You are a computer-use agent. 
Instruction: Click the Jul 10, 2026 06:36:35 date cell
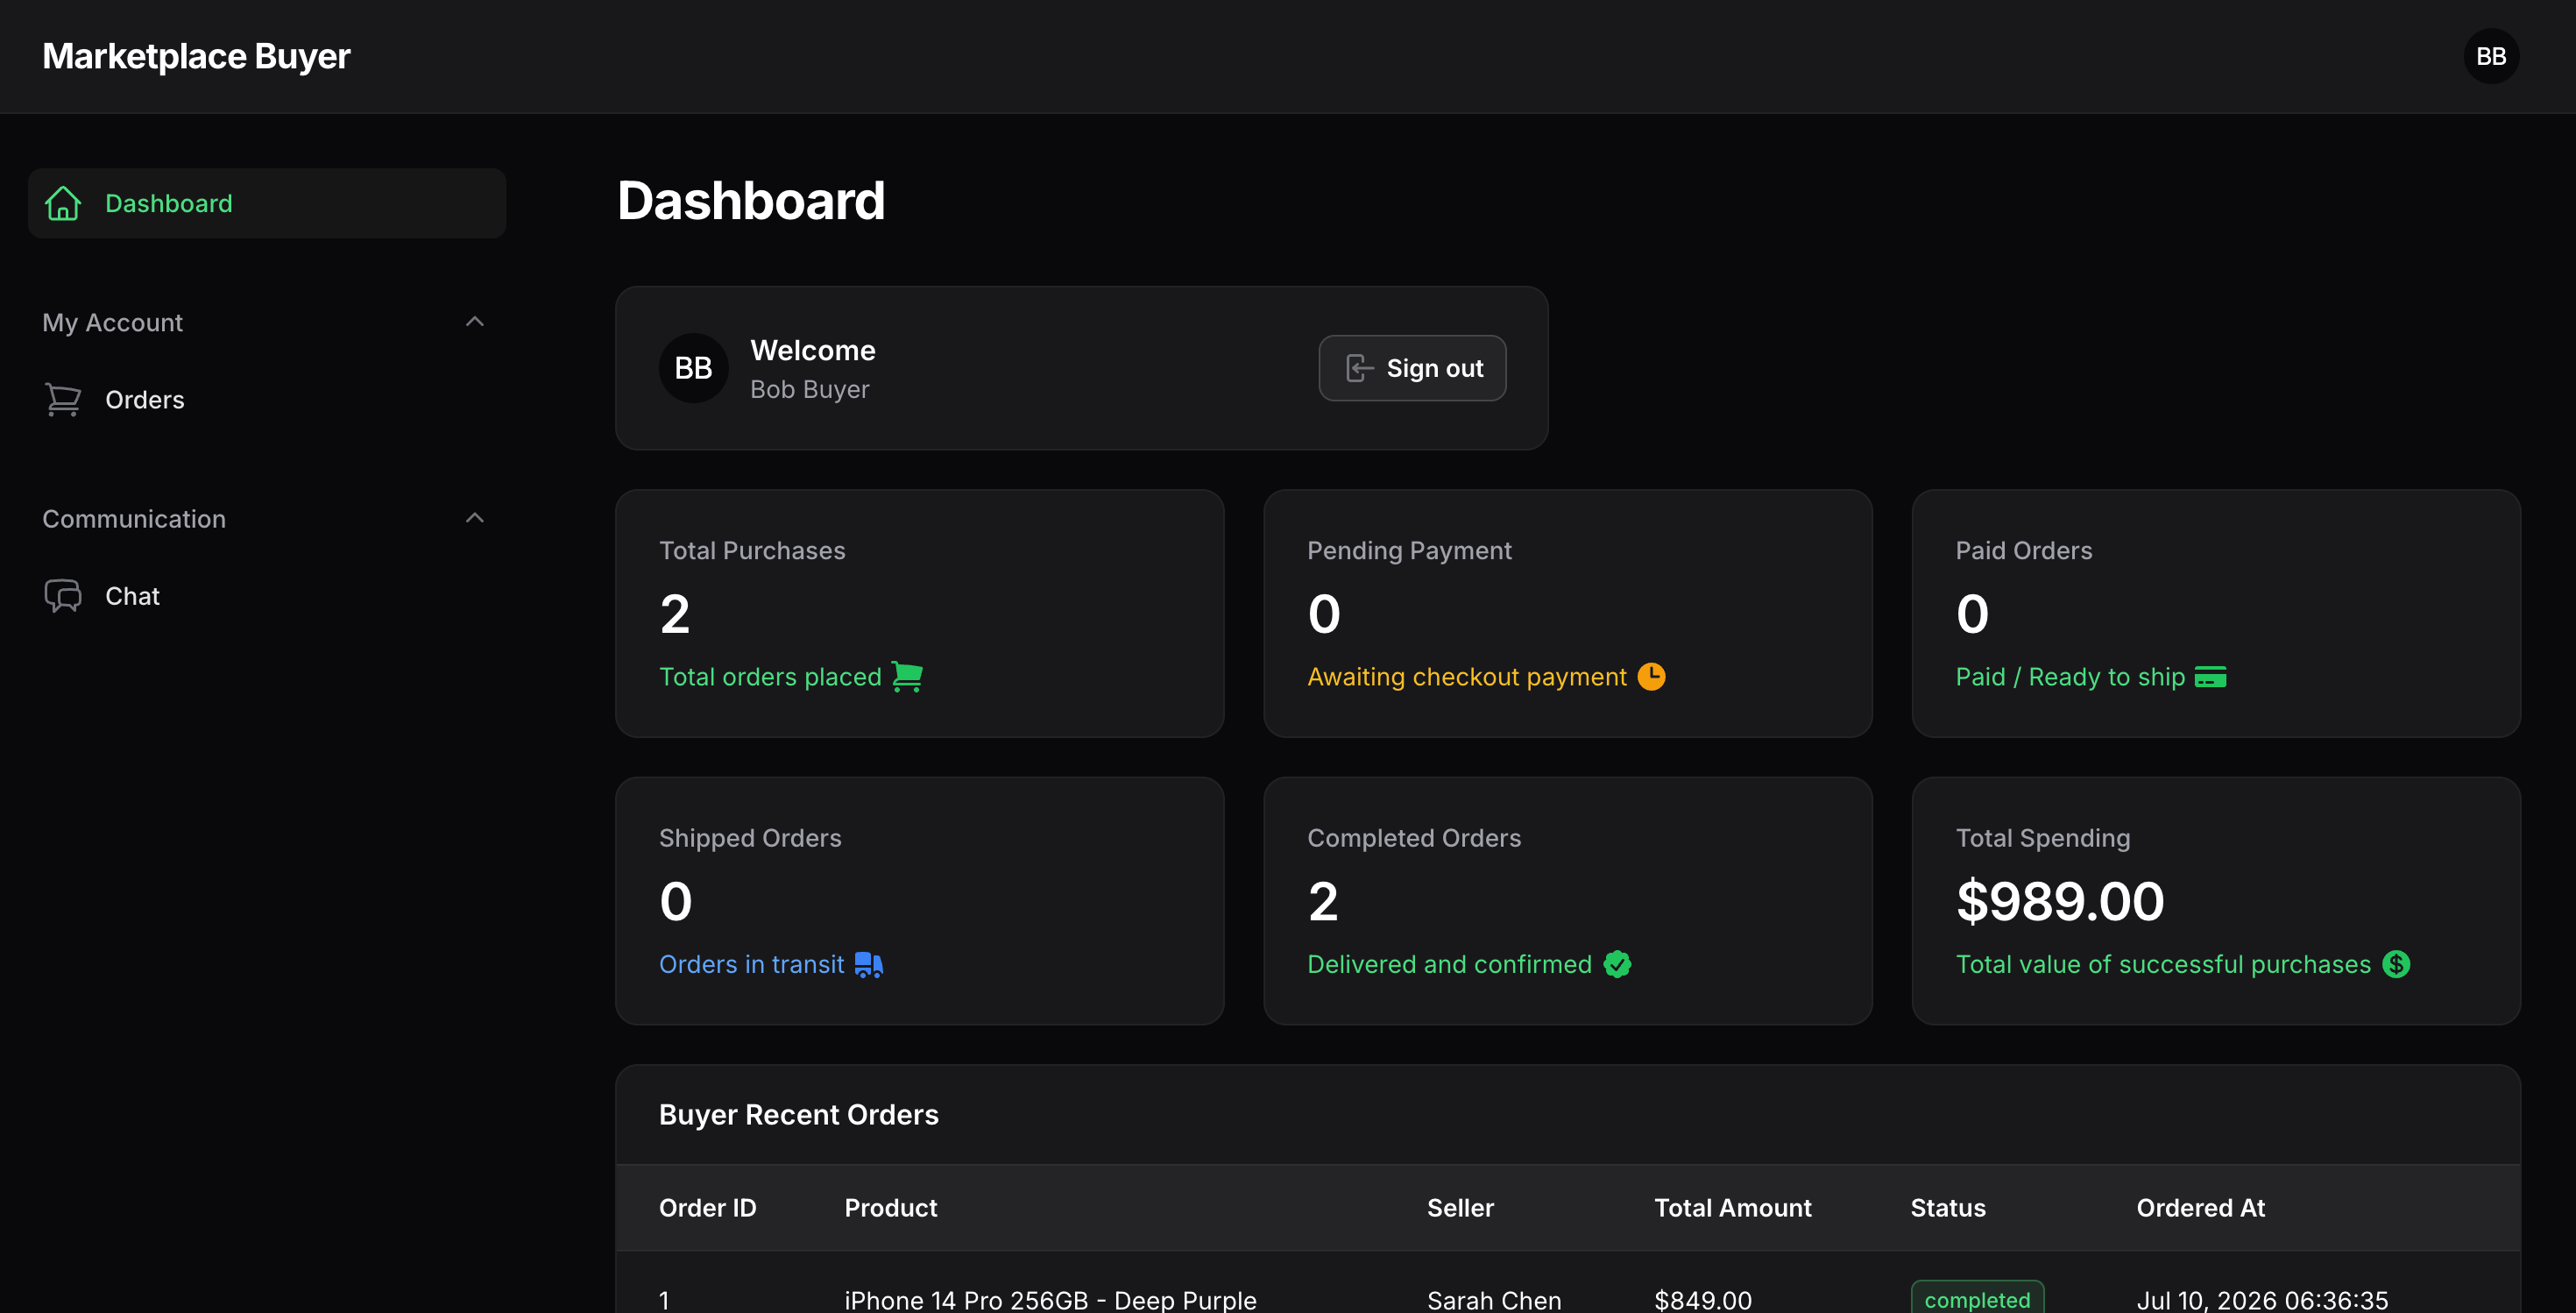(x=2262, y=1300)
